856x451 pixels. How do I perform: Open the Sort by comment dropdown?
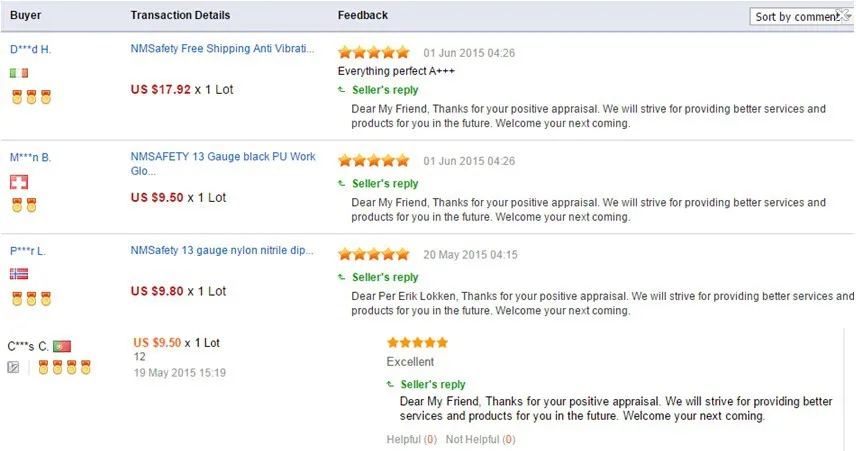pyautogui.click(x=801, y=17)
